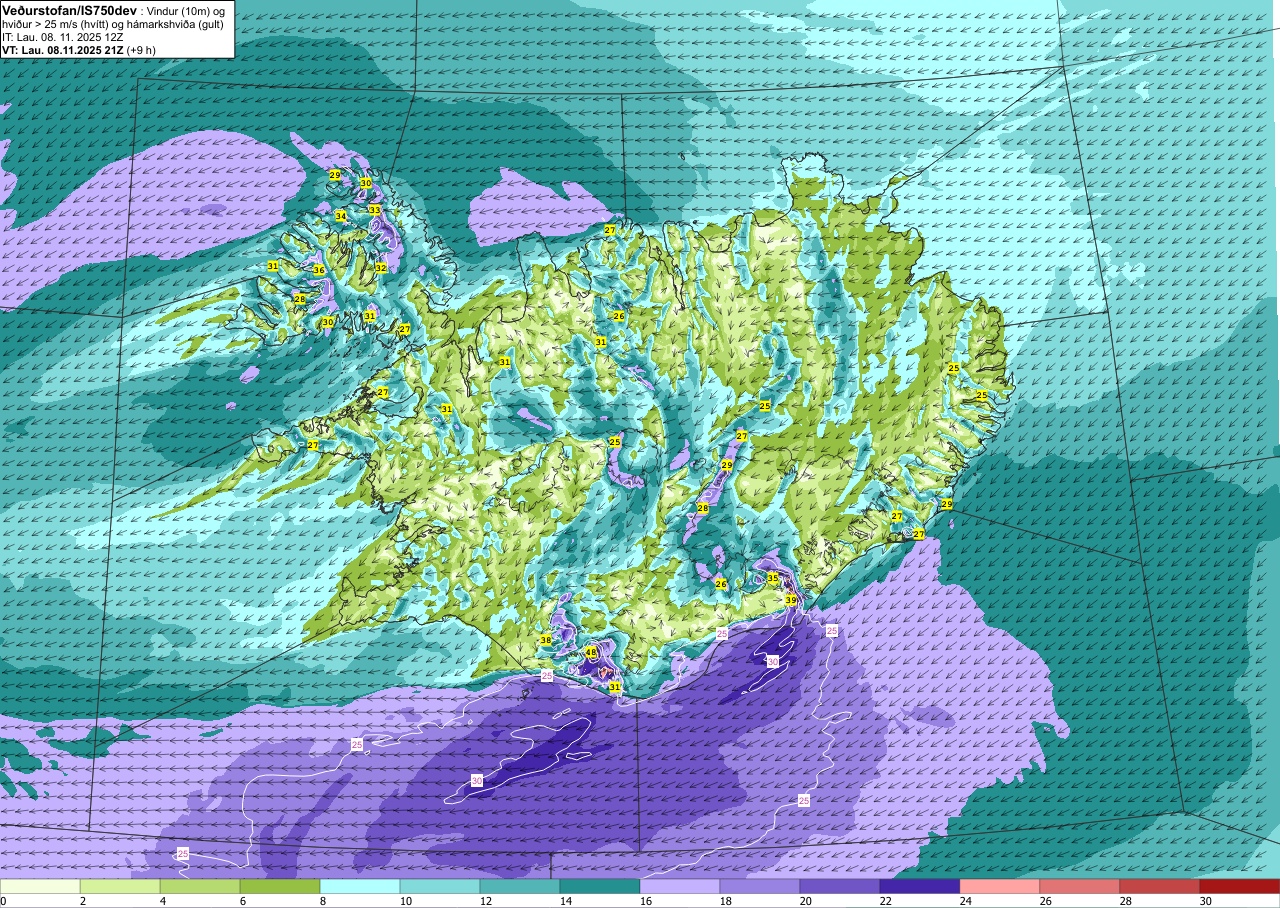Select the light cyan 8–10 legend swatch

pyautogui.click(x=360, y=886)
